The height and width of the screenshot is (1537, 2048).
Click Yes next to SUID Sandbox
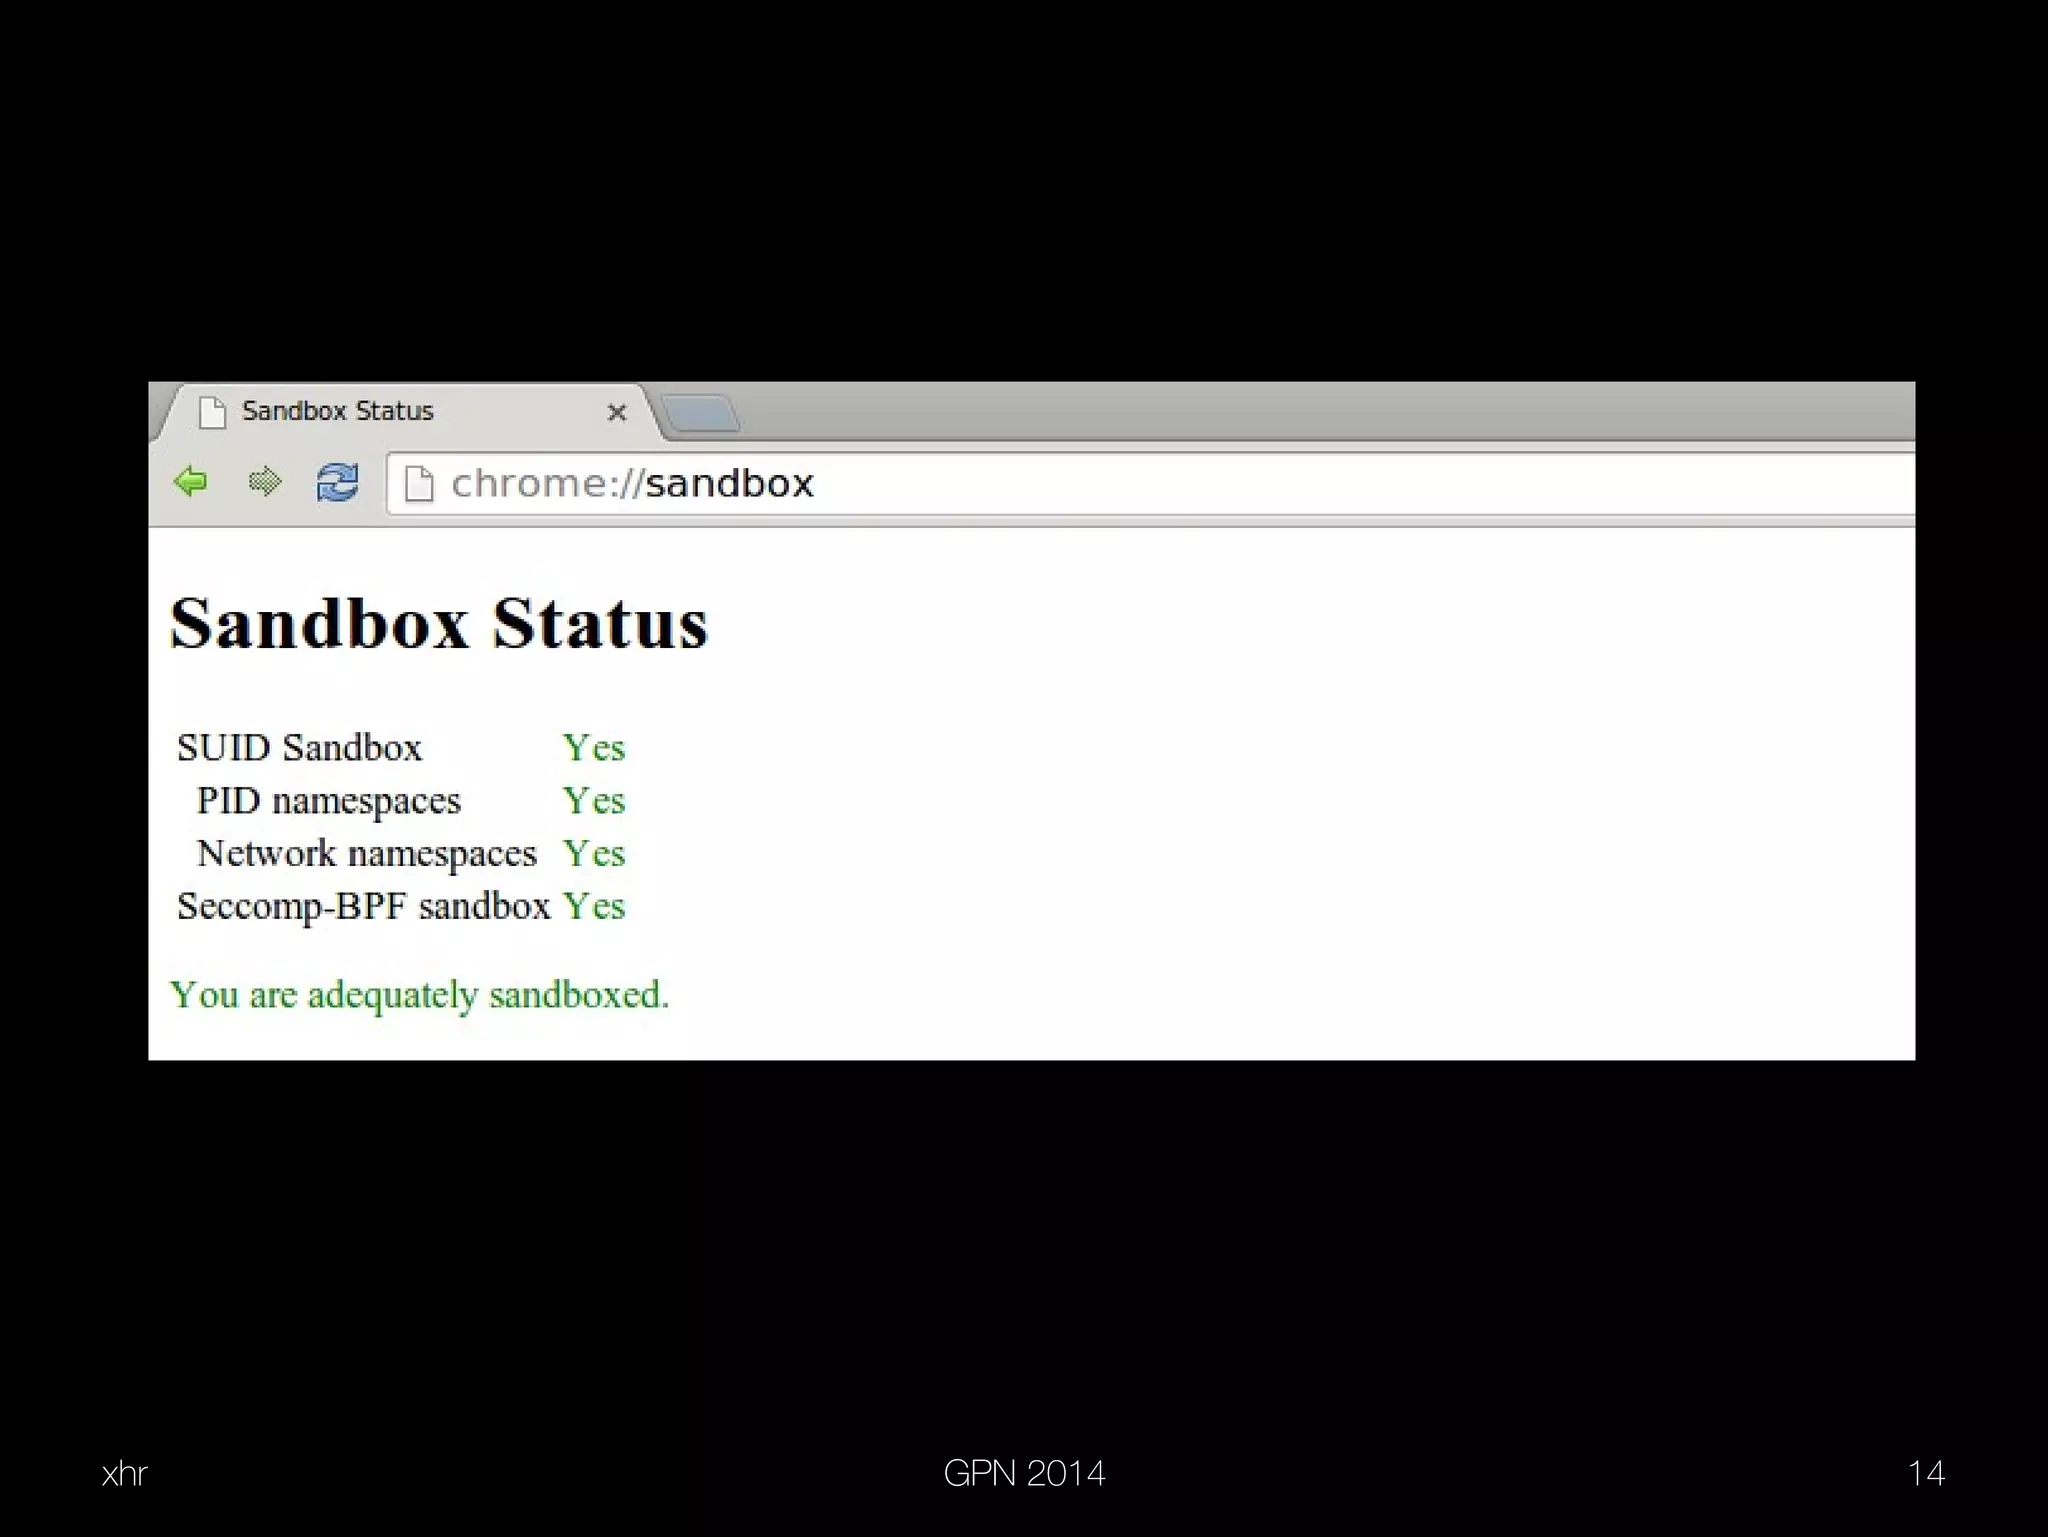(594, 748)
